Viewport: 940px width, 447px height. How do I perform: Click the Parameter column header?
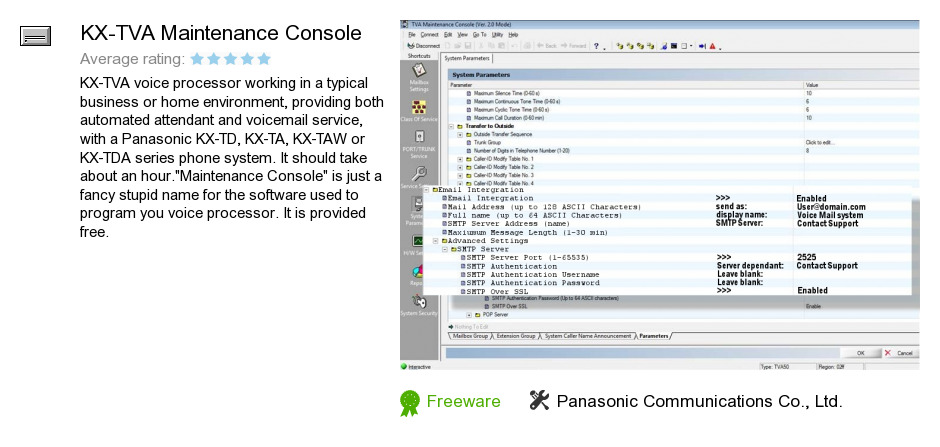[x=462, y=85]
